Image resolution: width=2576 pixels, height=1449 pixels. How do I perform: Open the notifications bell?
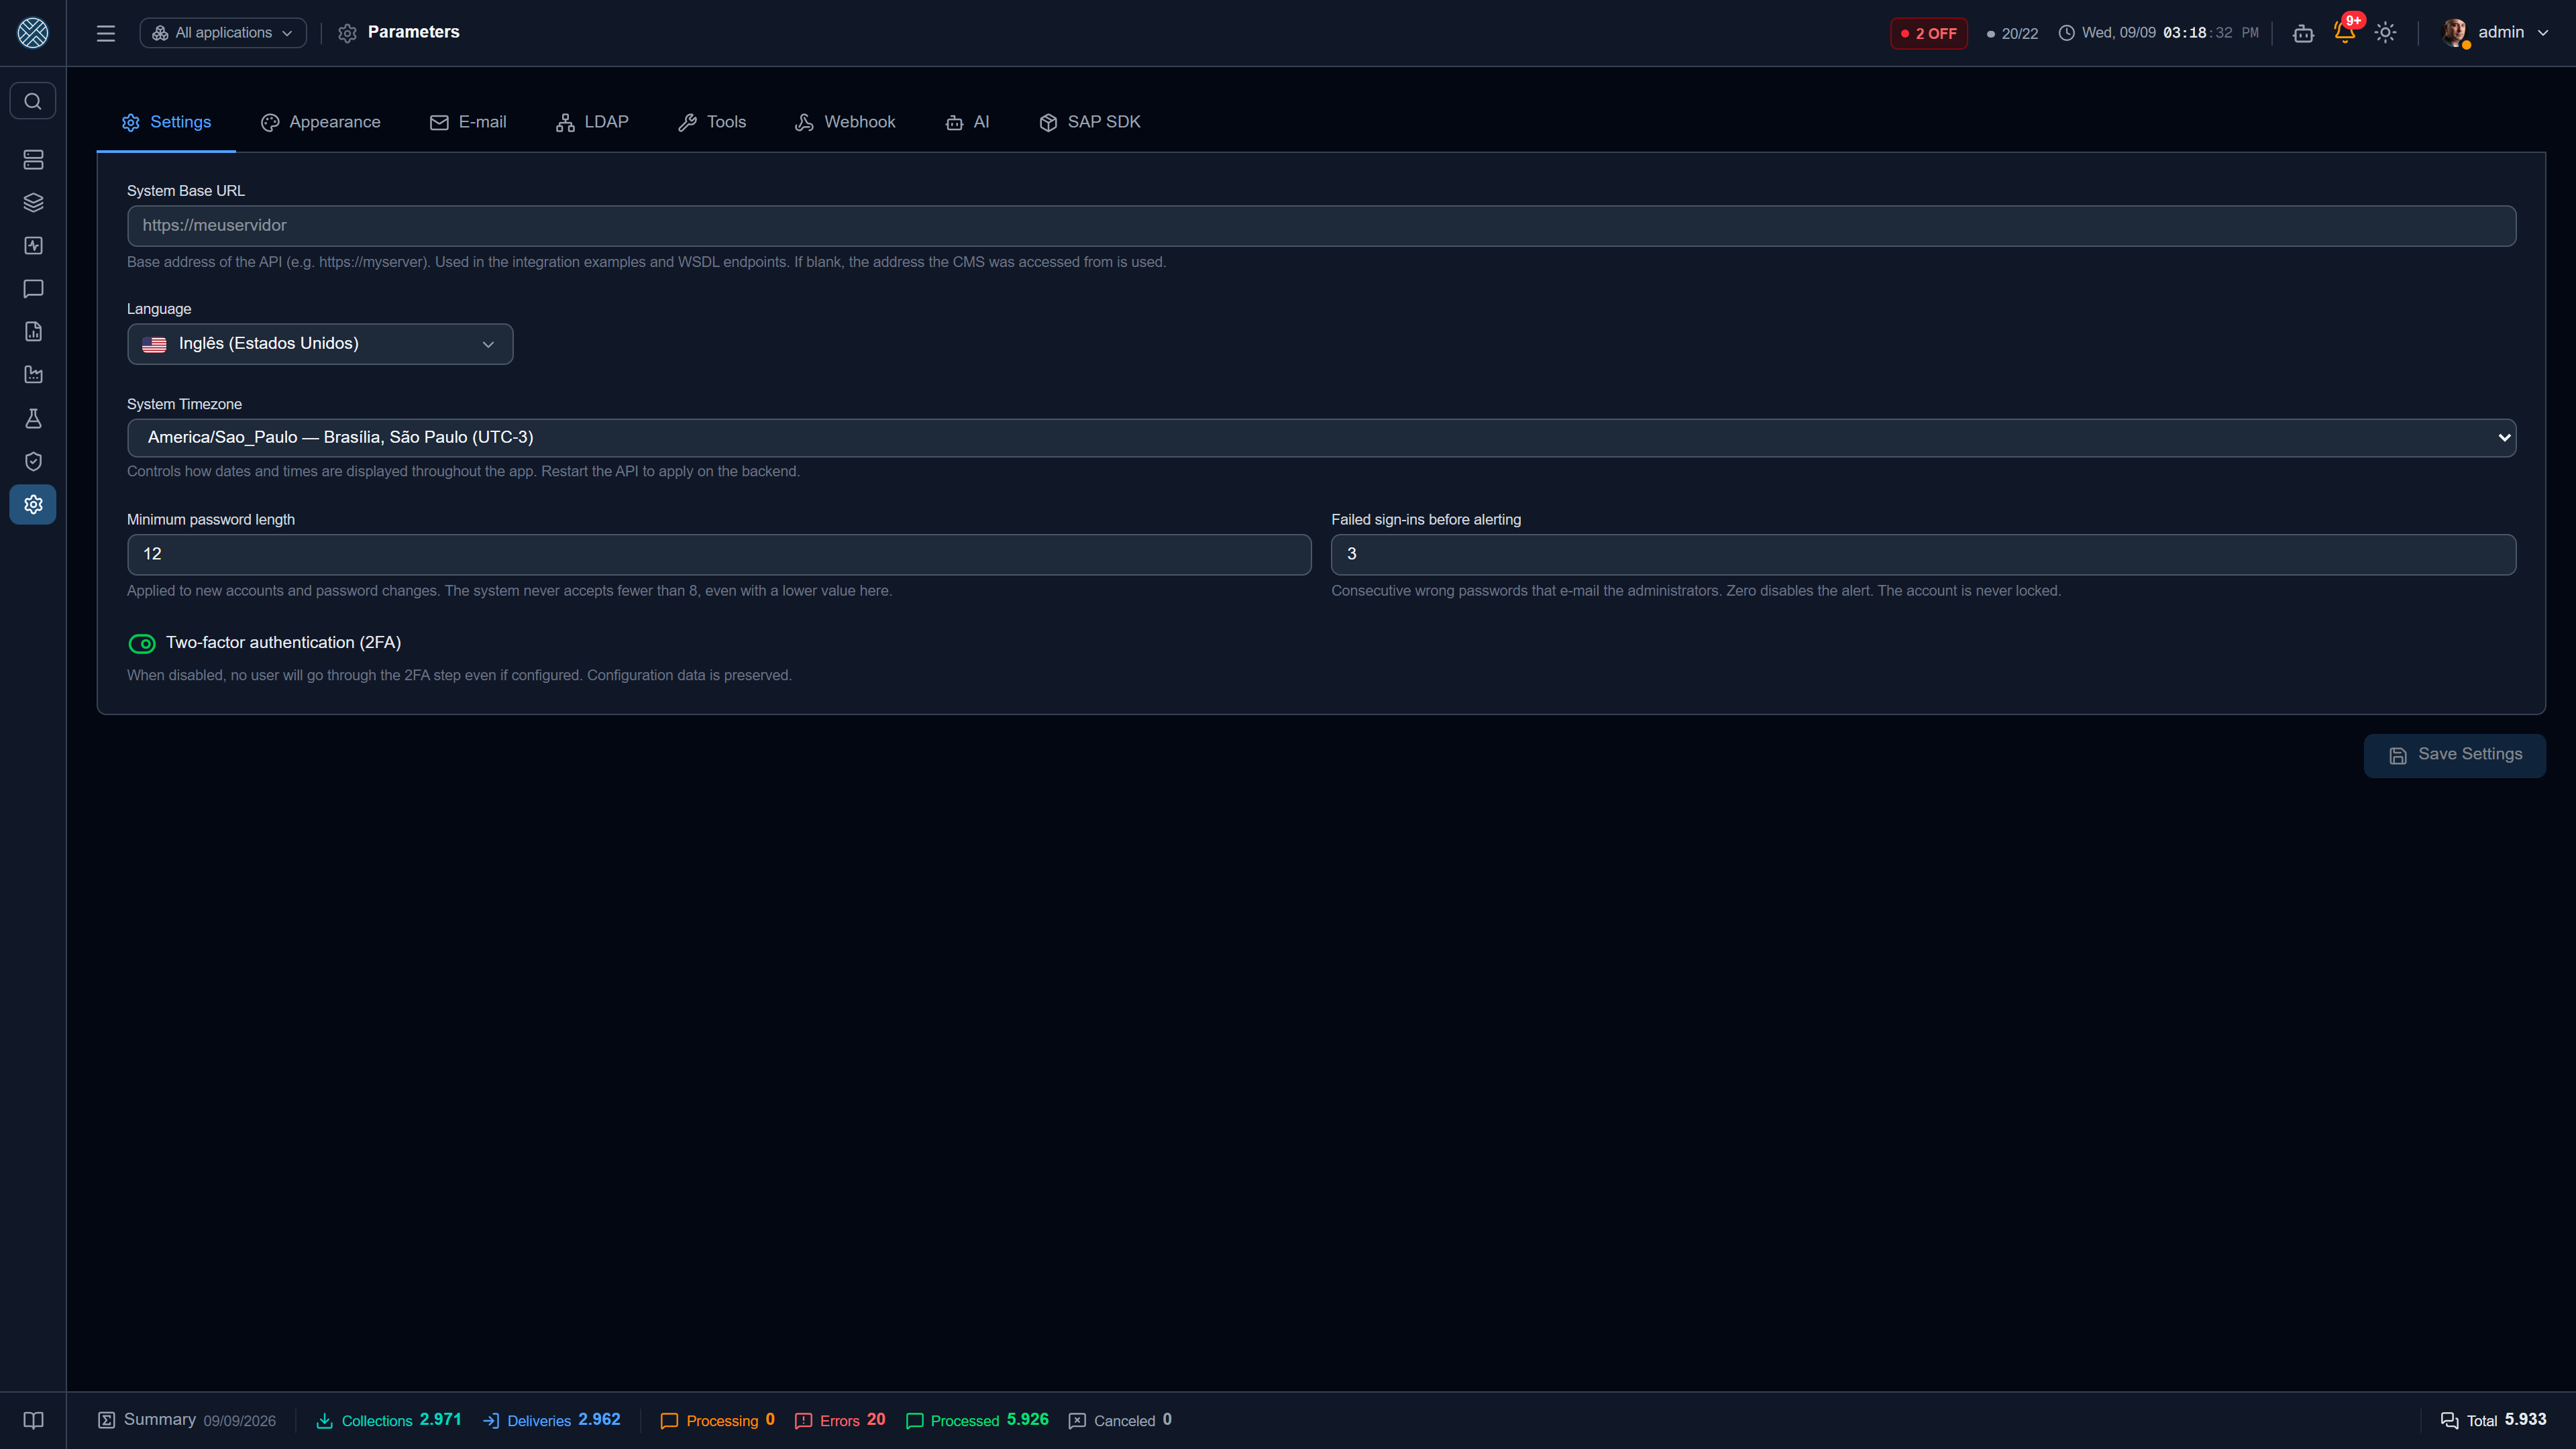click(2344, 33)
